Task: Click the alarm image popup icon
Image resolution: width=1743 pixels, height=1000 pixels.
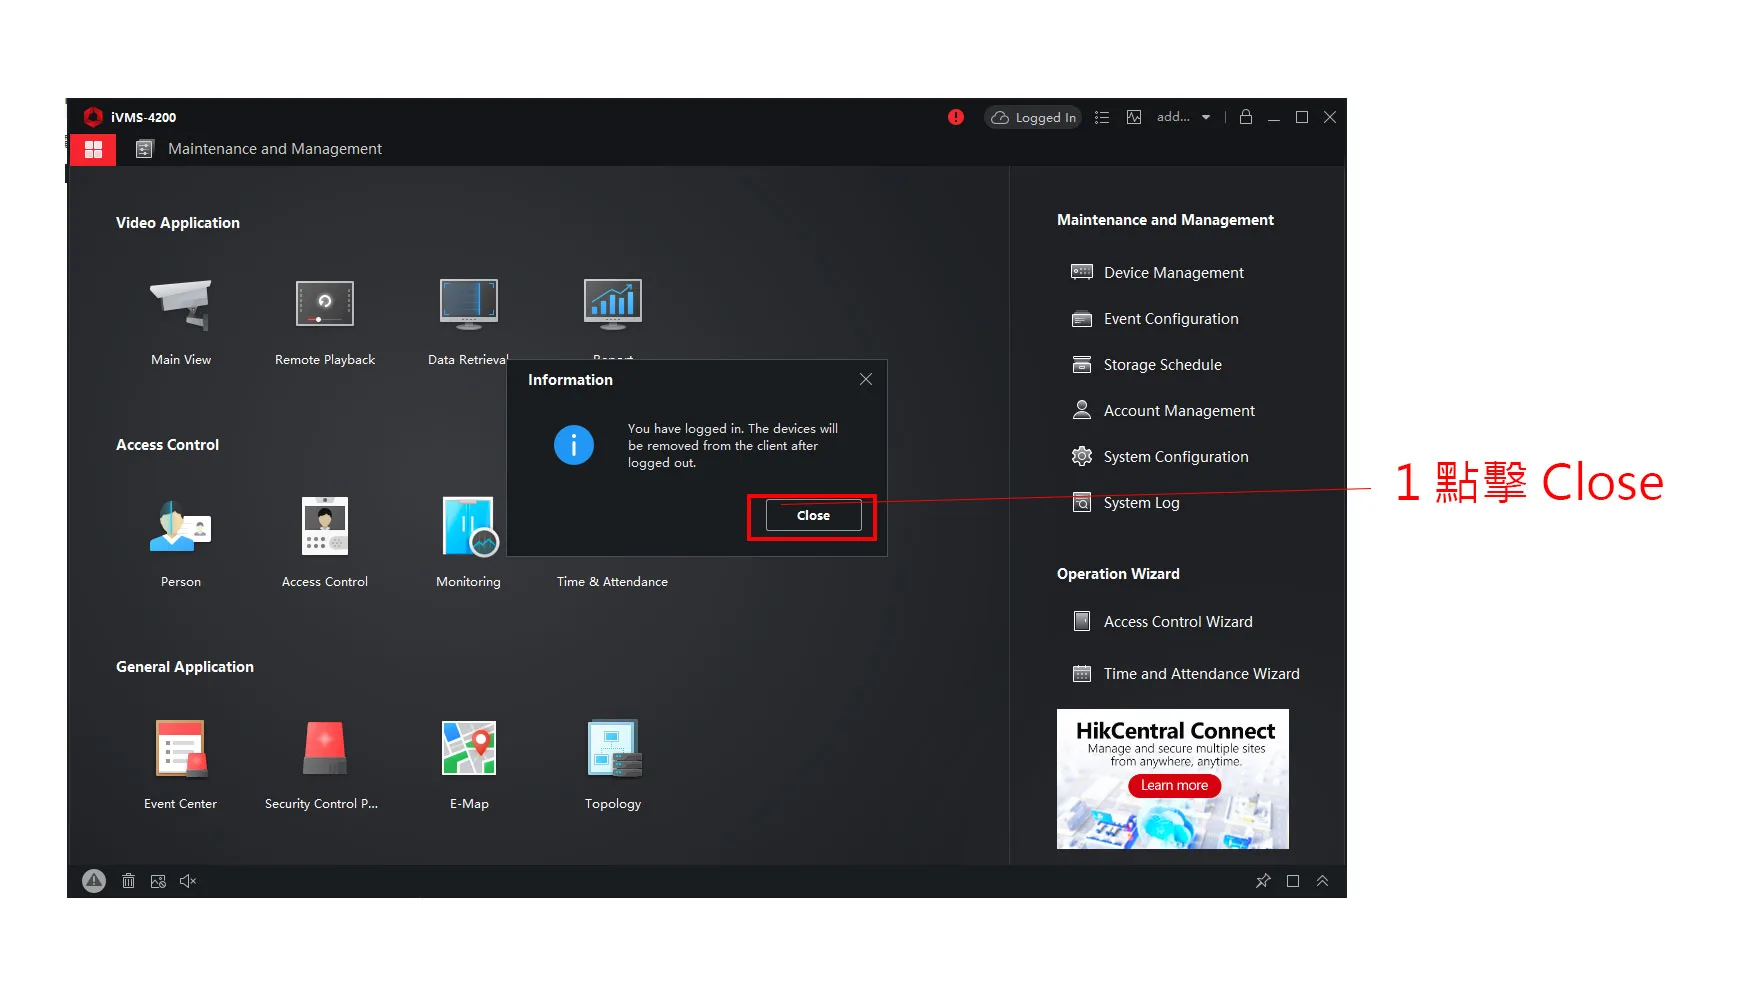Action: click(x=158, y=881)
